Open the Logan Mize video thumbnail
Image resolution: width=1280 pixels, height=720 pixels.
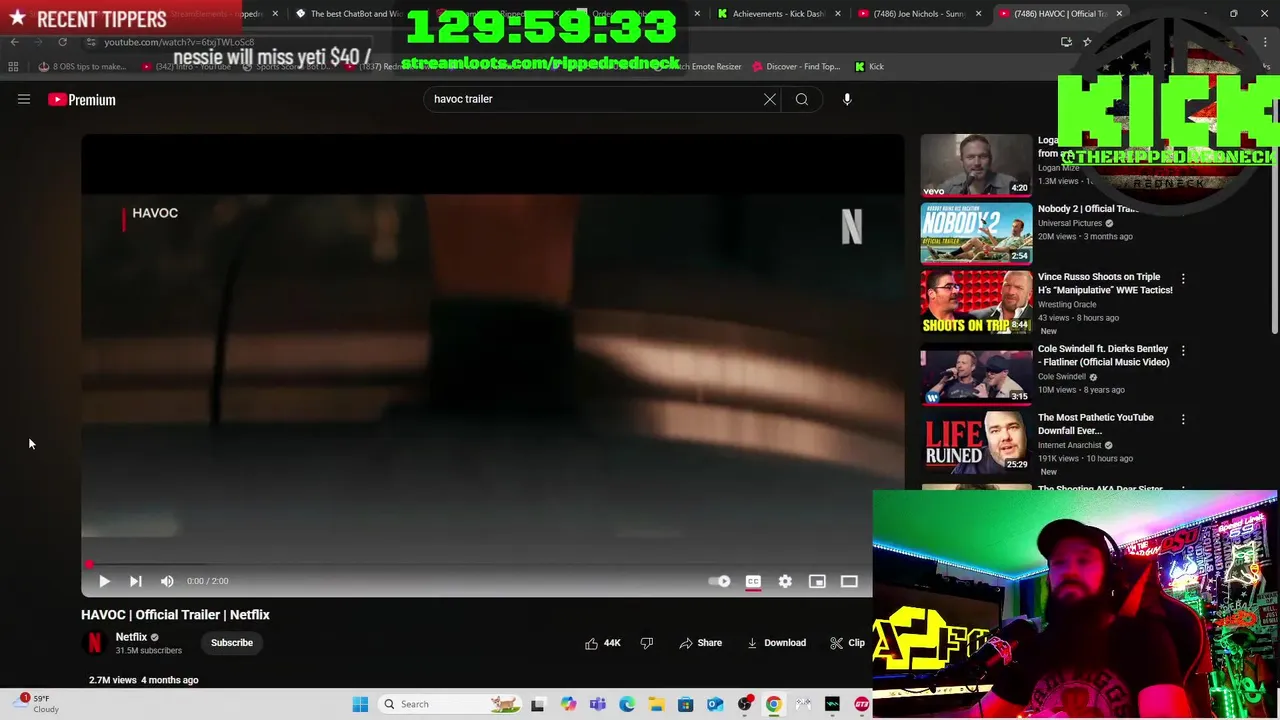[x=976, y=165]
